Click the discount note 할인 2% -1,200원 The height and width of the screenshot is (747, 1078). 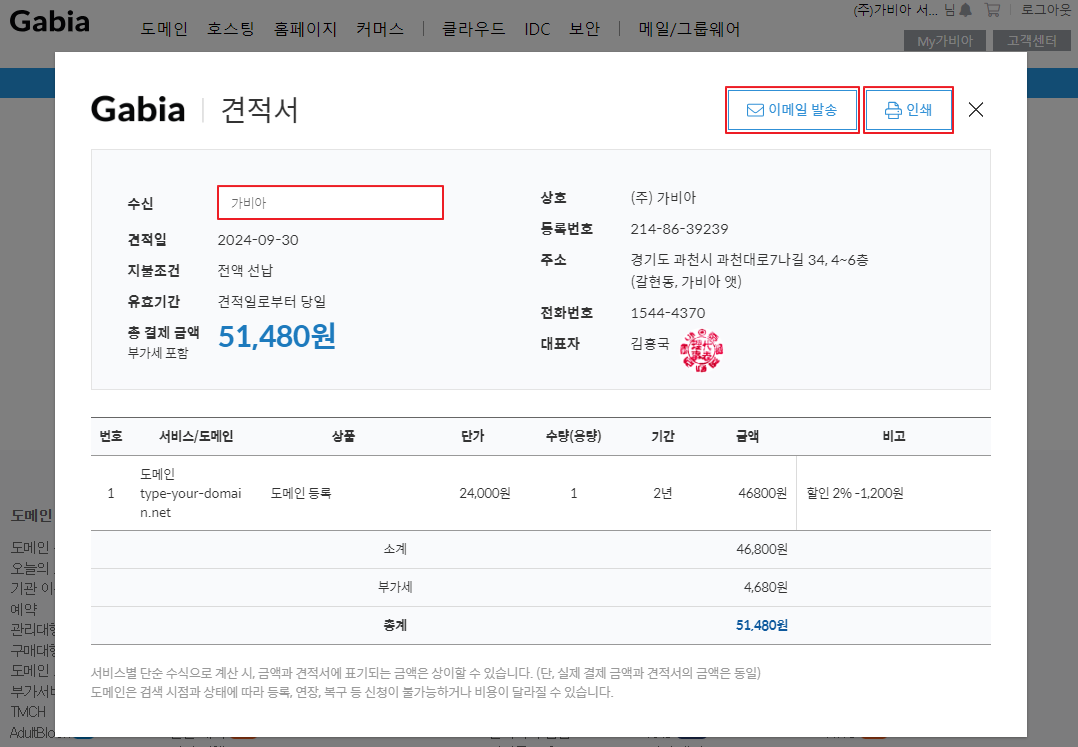tap(855, 493)
